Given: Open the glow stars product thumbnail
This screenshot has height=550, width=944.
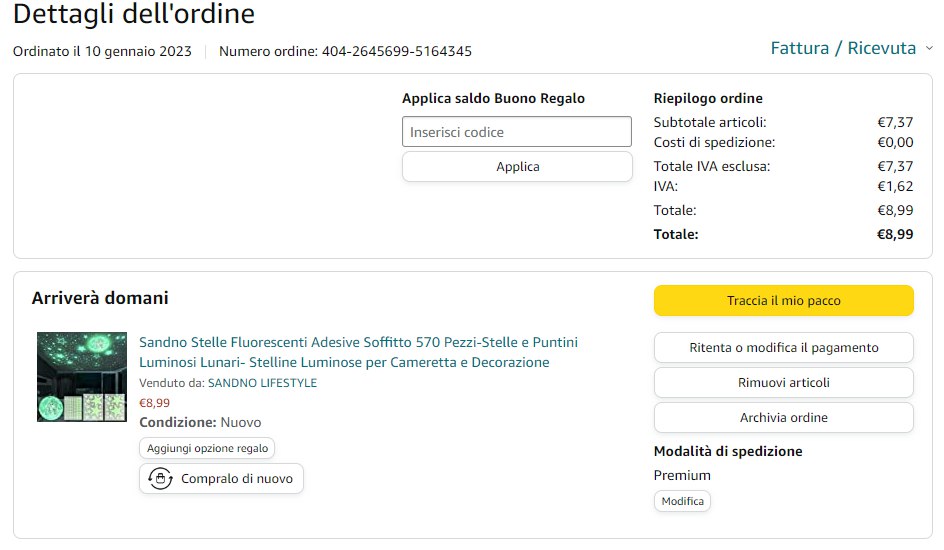Looking at the screenshot, I should pyautogui.click(x=82, y=377).
